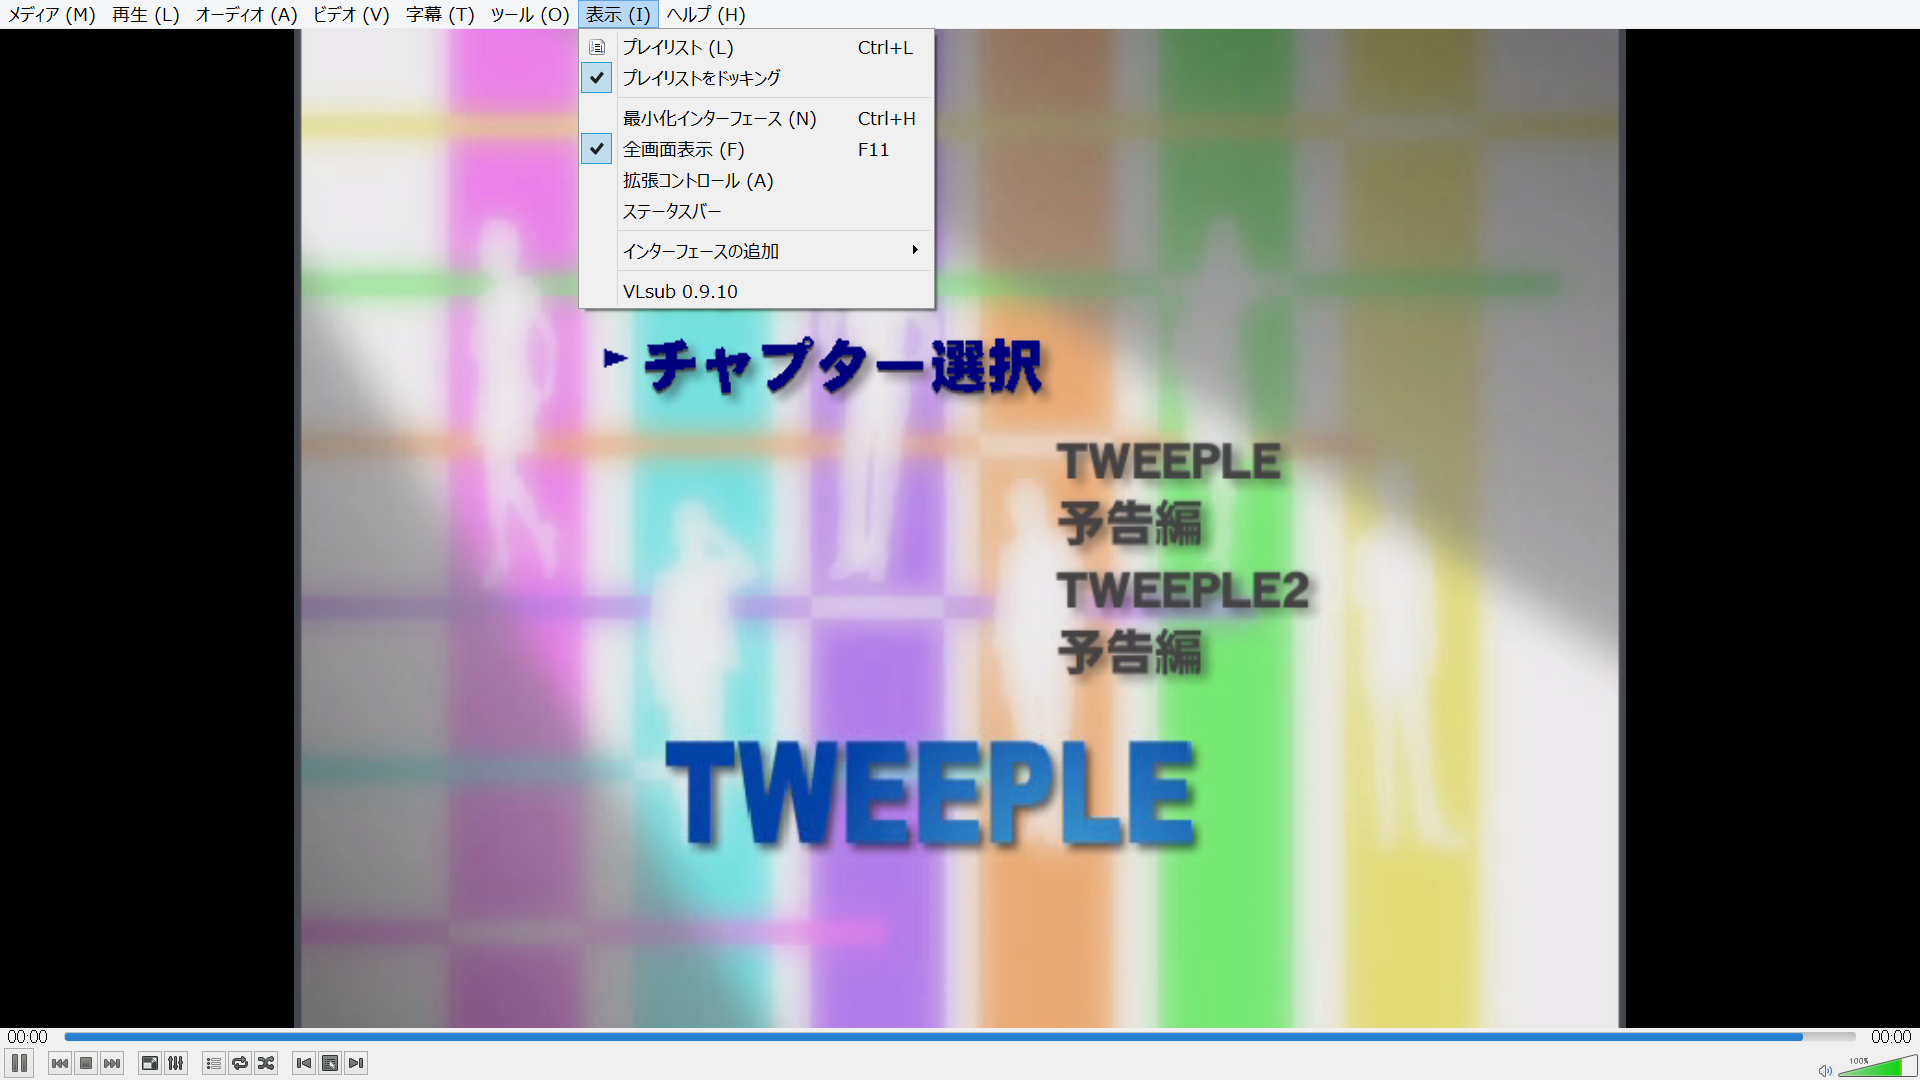The width and height of the screenshot is (1920, 1080).
Task: Open DVD menu navigation button
Action: pos(330,1063)
